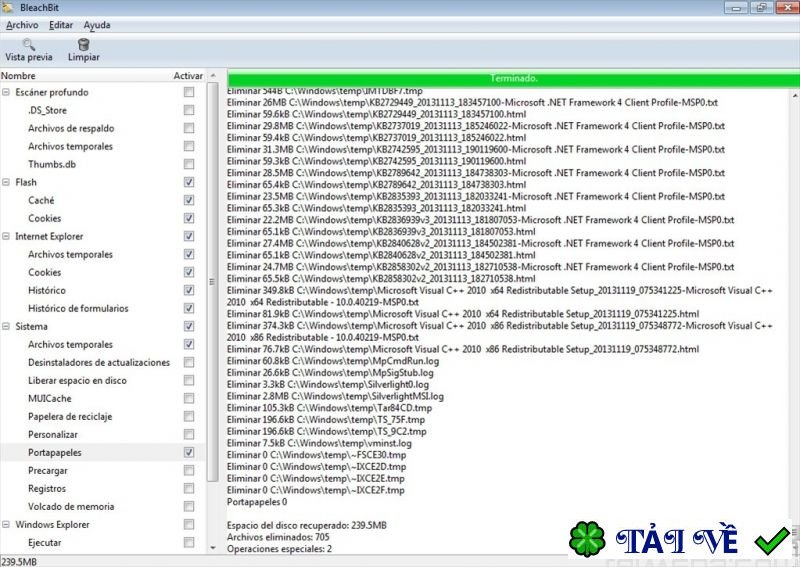
Task: Click the Activar column header
Action: pos(188,76)
